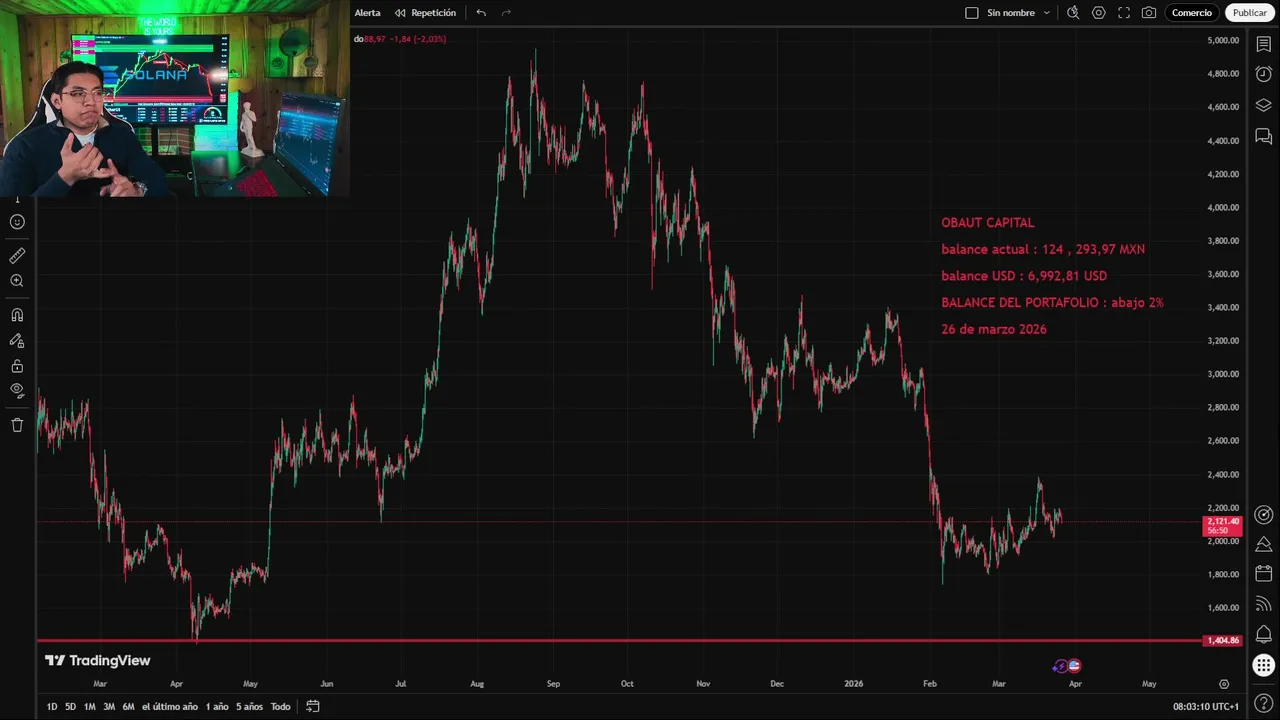Image resolution: width=1280 pixels, height=720 pixels.
Task: Click the trash Remove drawings icon
Action: [x=17, y=425]
